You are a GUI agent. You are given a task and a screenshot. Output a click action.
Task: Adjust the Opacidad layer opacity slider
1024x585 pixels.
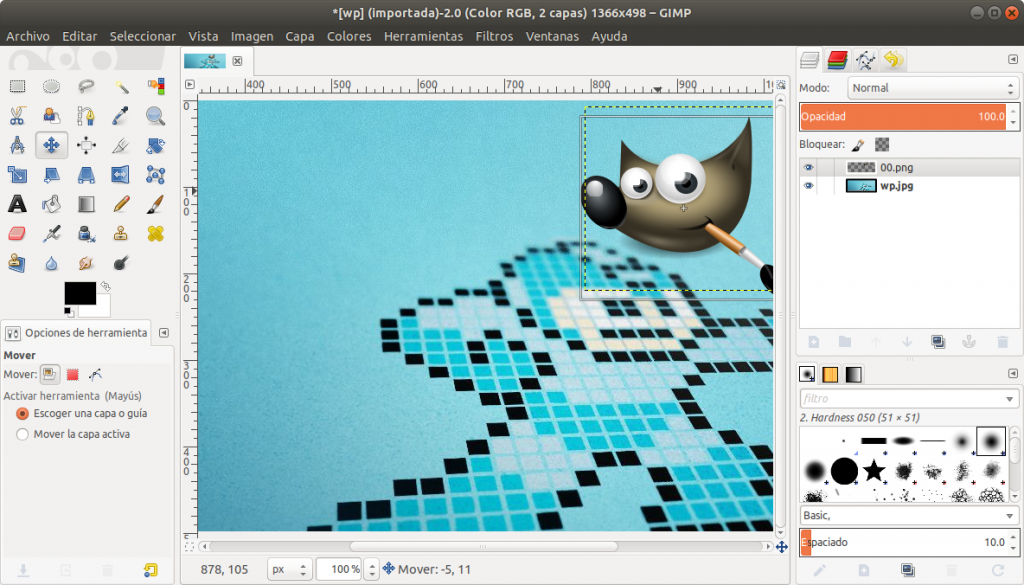click(903, 116)
